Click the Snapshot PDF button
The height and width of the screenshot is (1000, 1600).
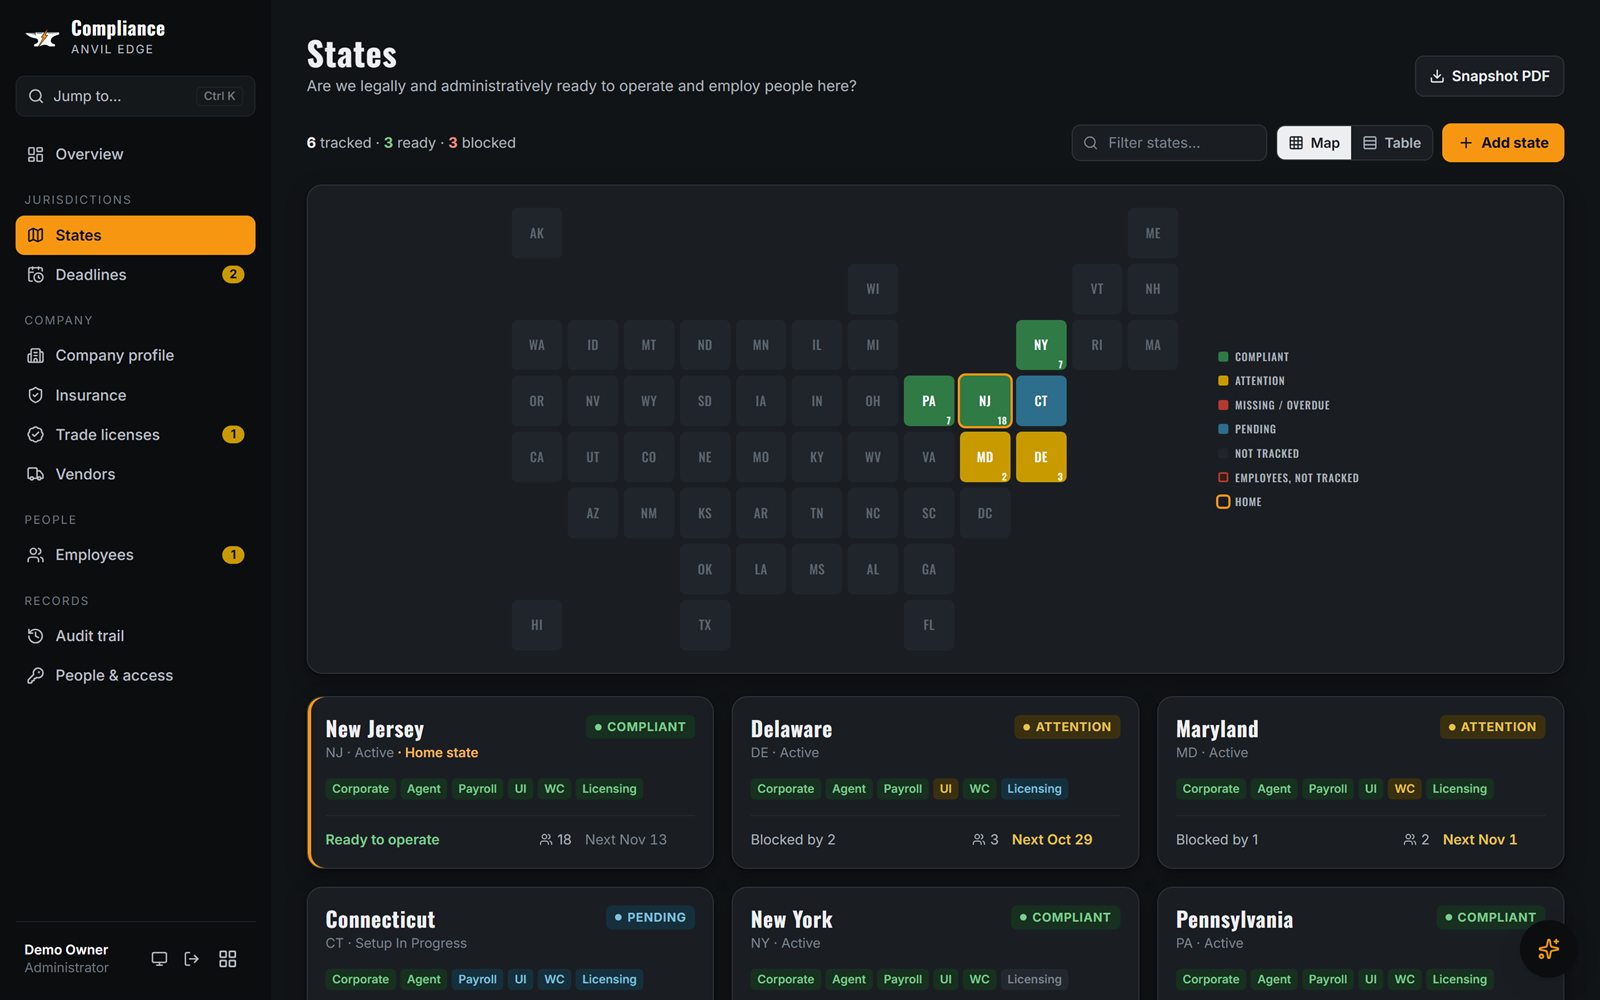pos(1489,76)
